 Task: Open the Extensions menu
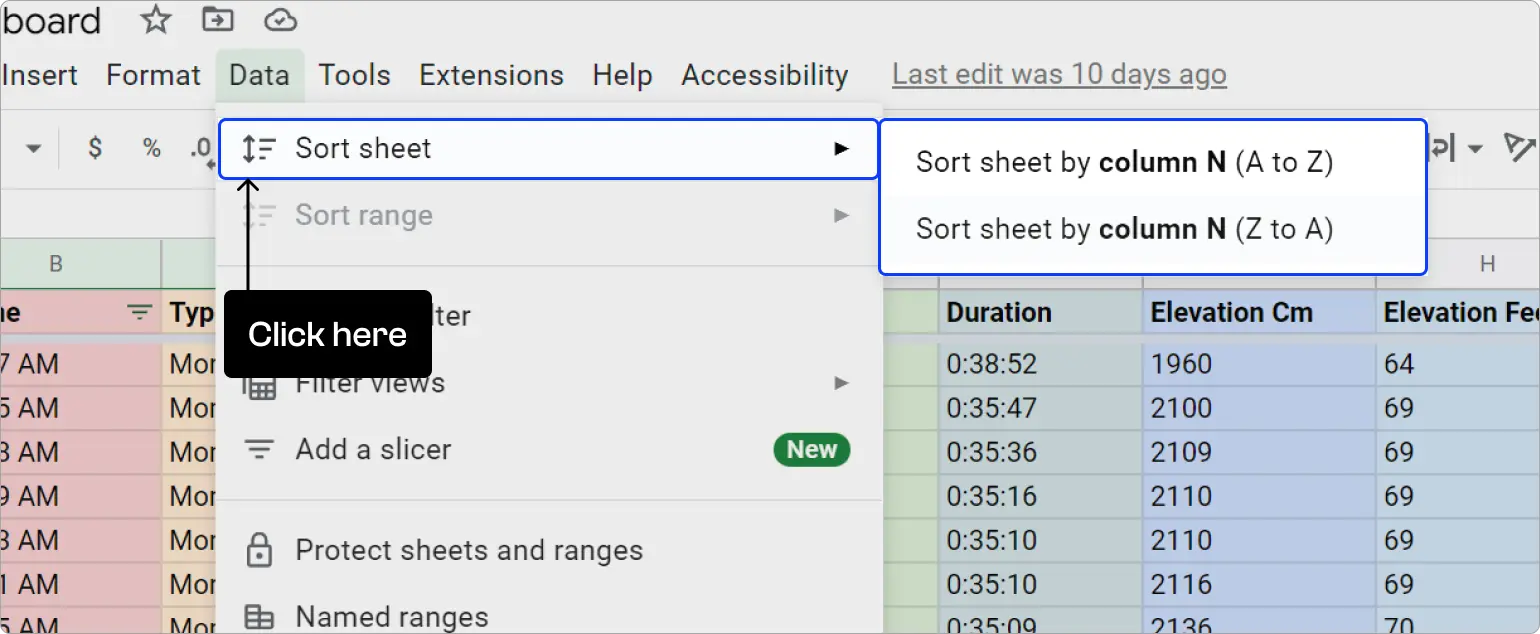(491, 74)
